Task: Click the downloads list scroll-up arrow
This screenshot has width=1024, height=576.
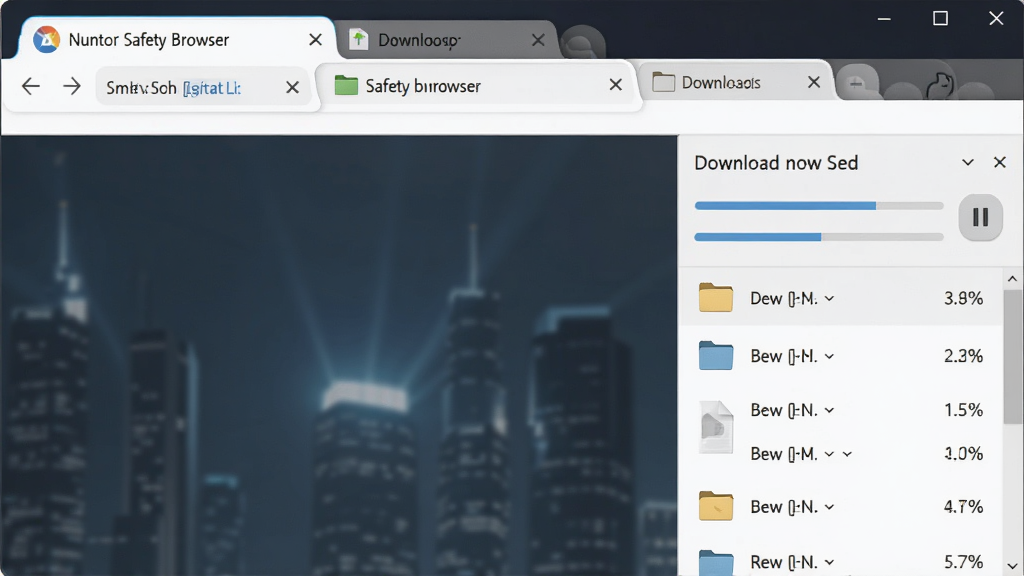Action: pos(1012,279)
